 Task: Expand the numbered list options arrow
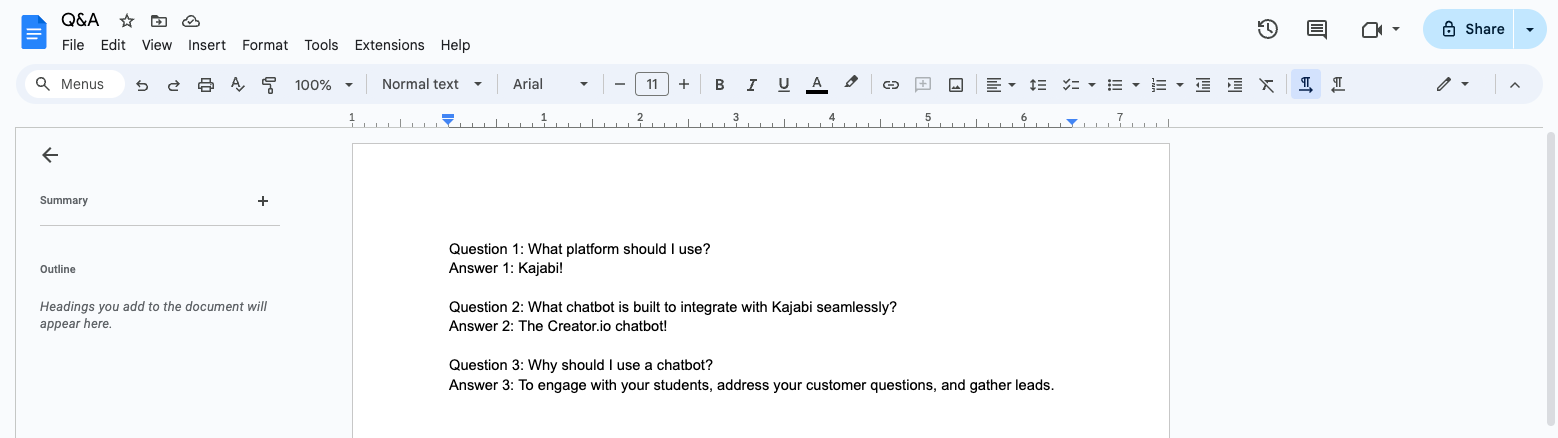[1181, 85]
